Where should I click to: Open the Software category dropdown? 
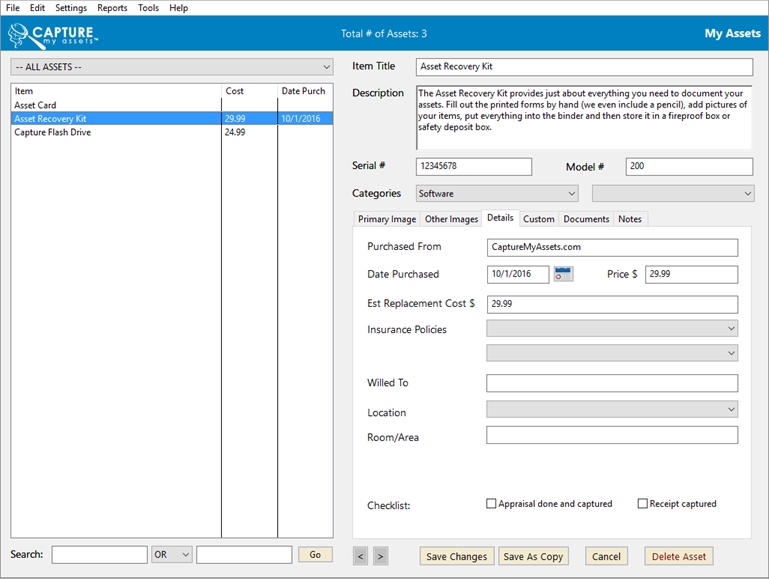[495, 193]
